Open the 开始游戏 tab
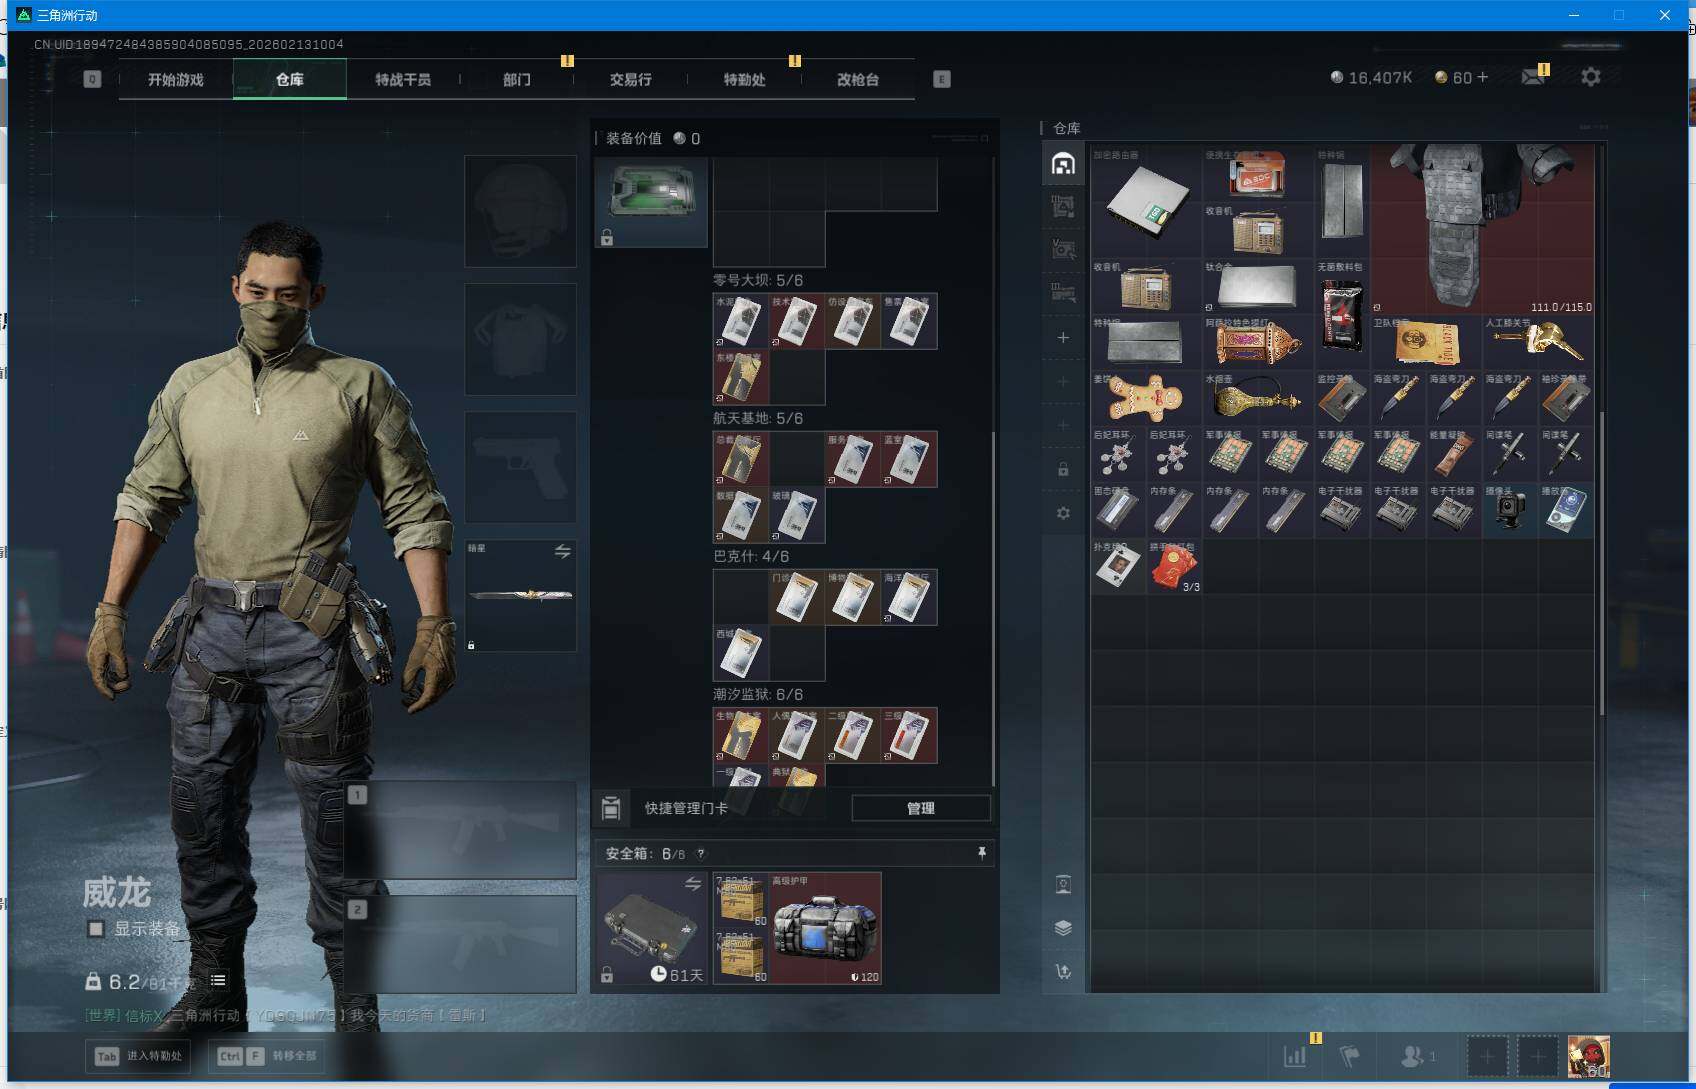Viewport: 1696px width, 1089px height. point(176,80)
